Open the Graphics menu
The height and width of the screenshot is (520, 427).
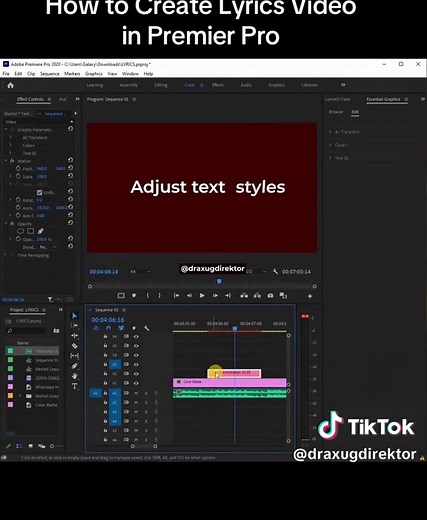(94, 74)
